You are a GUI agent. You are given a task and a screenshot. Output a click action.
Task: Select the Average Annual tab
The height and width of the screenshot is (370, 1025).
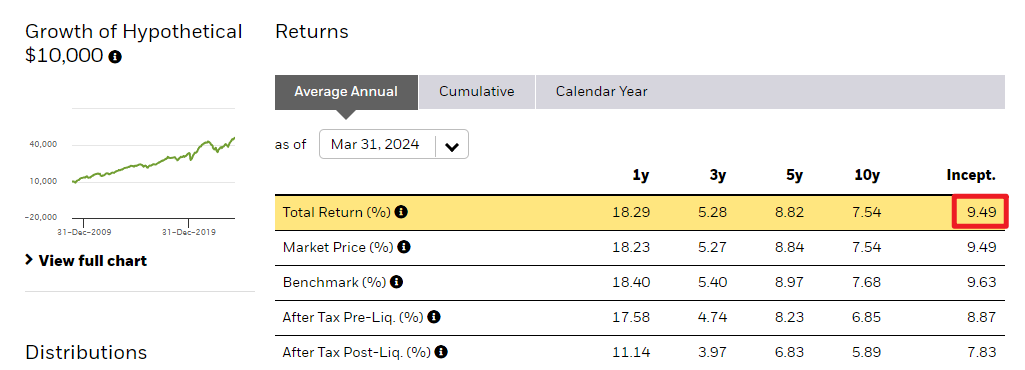point(346,92)
